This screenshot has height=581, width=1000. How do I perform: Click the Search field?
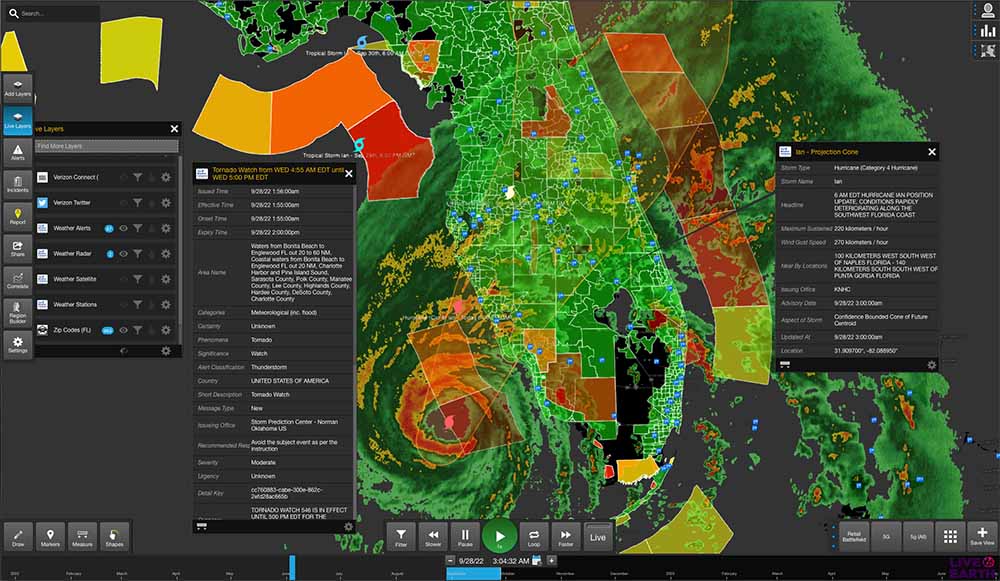pyautogui.click(x=54, y=13)
